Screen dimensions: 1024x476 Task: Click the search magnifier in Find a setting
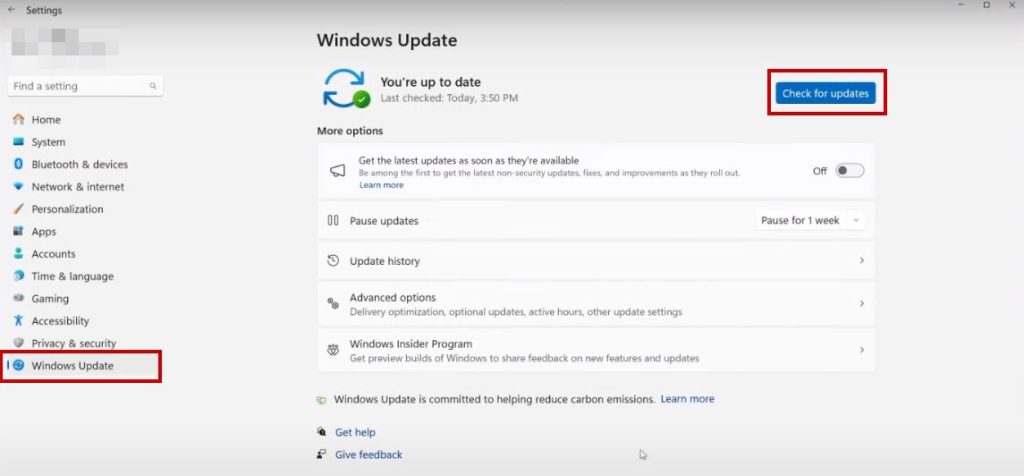point(153,86)
